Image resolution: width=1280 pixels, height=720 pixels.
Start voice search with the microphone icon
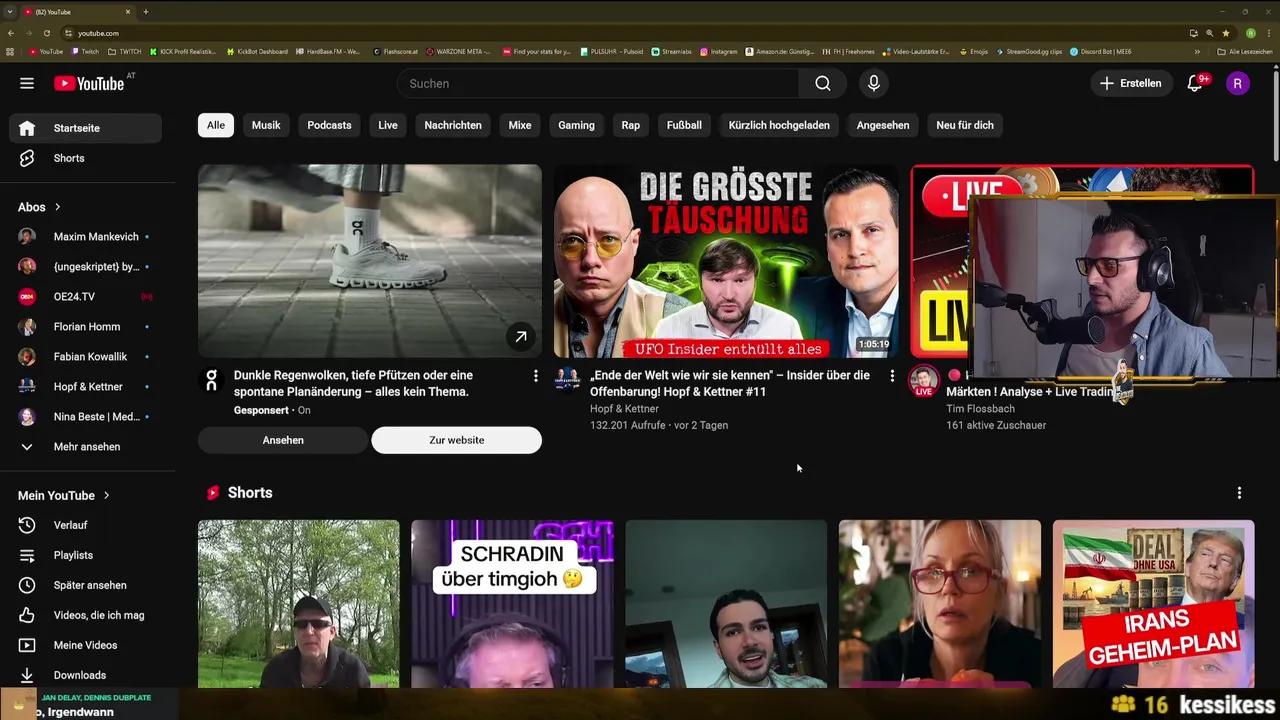(x=874, y=84)
